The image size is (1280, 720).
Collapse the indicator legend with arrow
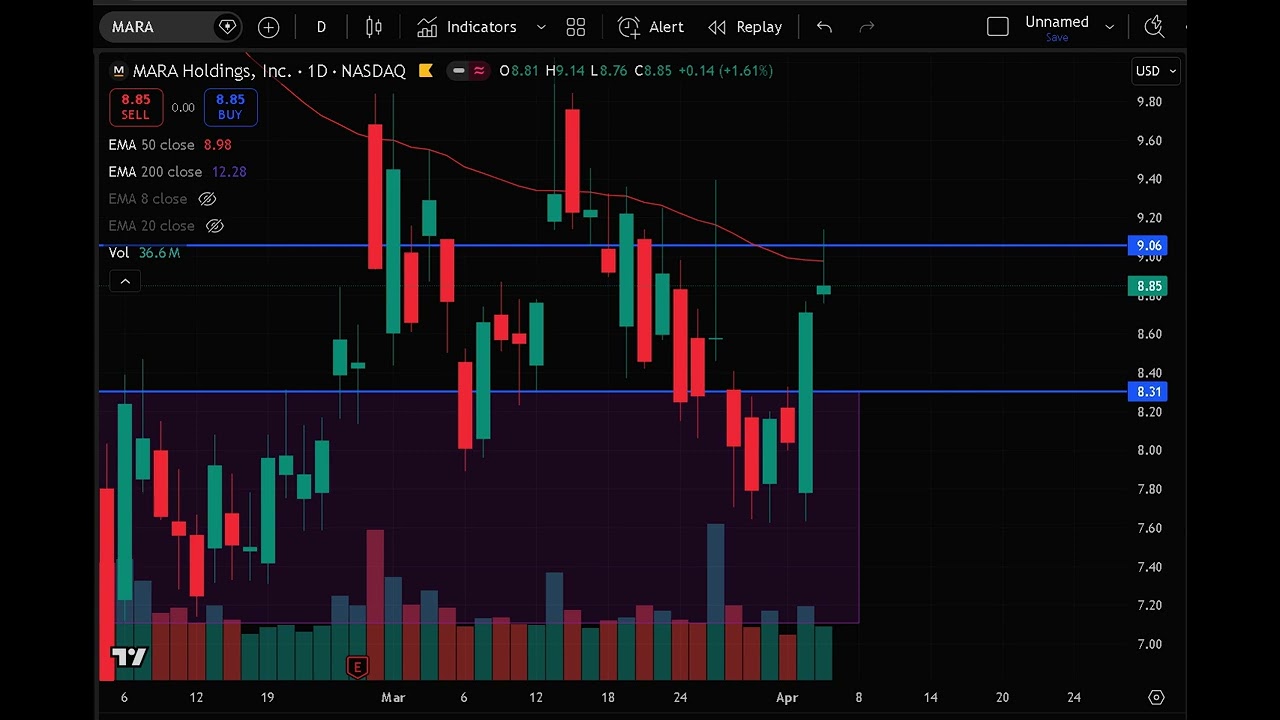coord(125,282)
